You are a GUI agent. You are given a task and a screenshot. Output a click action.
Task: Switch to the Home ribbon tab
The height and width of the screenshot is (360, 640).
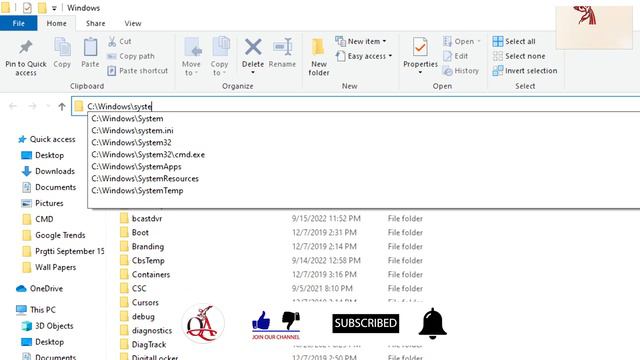click(56, 23)
